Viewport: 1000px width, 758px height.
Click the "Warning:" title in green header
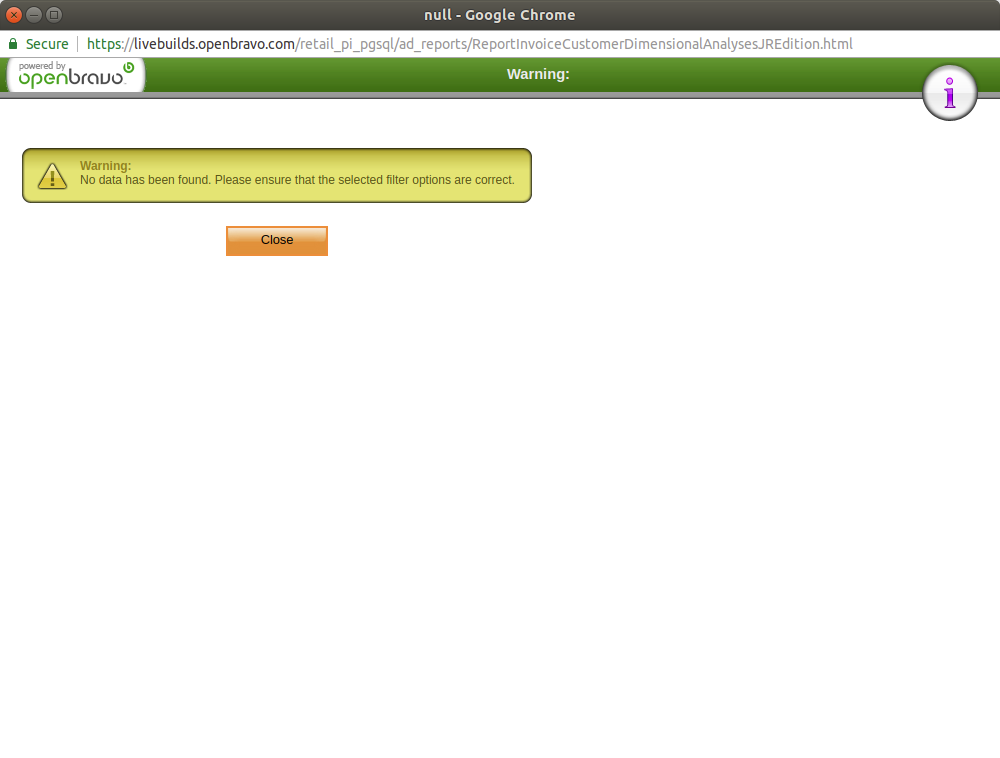(538, 74)
